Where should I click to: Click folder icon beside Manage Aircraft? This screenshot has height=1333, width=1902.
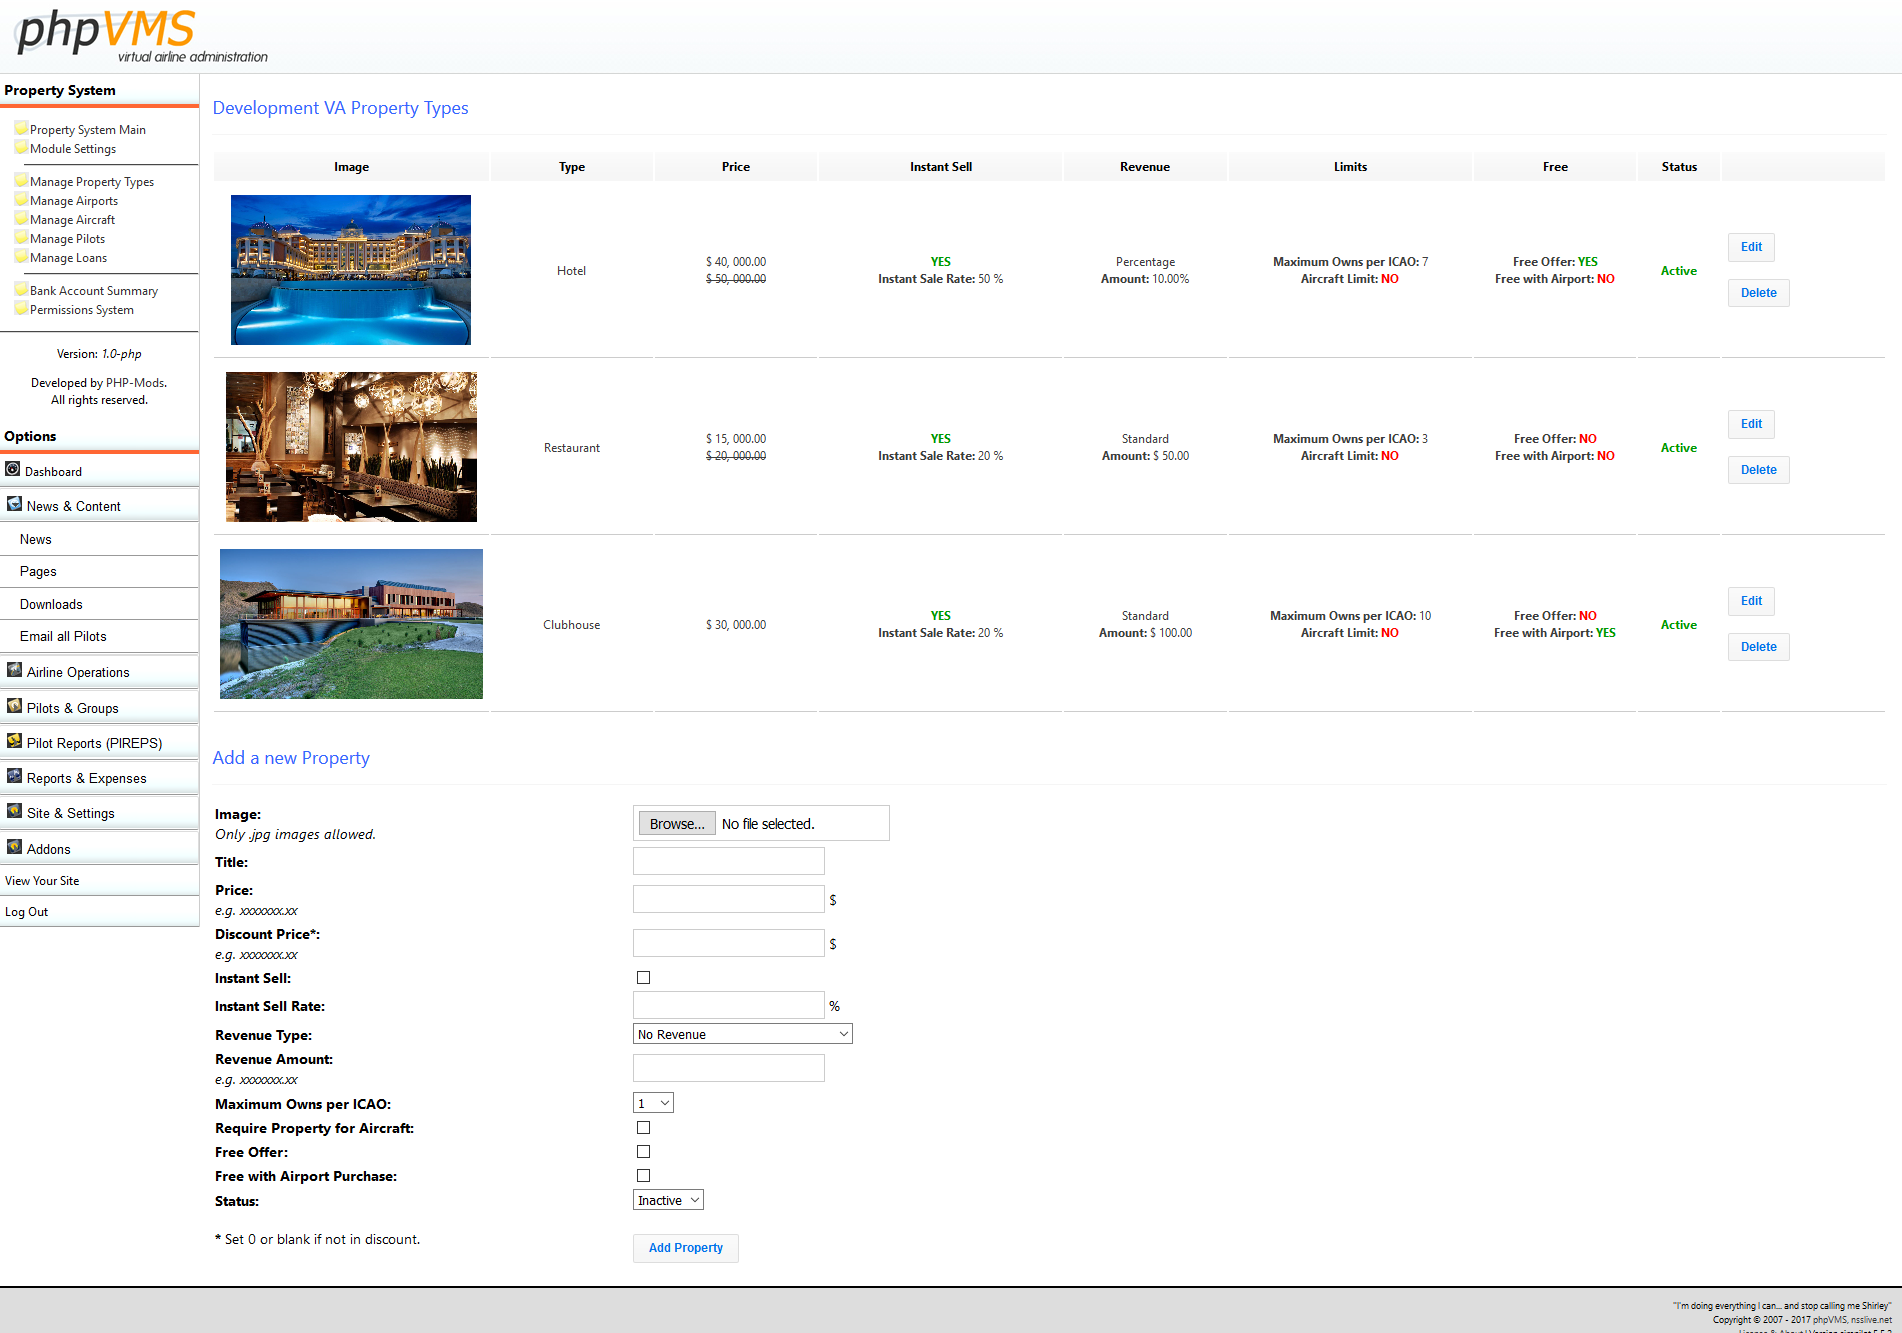point(21,218)
